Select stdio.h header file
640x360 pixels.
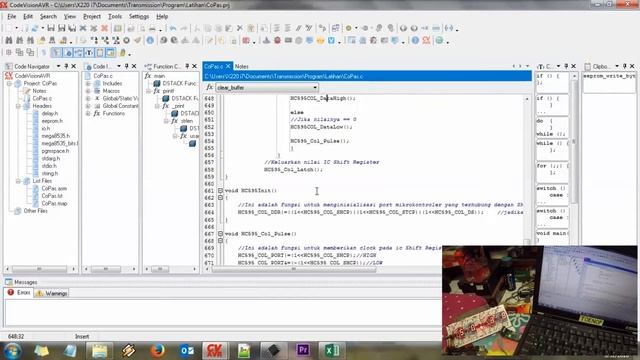pos(49,166)
